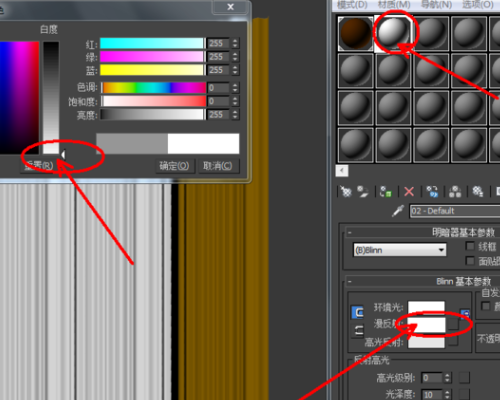Open the 材质(M) menu
This screenshot has width=500, height=400.
click(x=394, y=5)
